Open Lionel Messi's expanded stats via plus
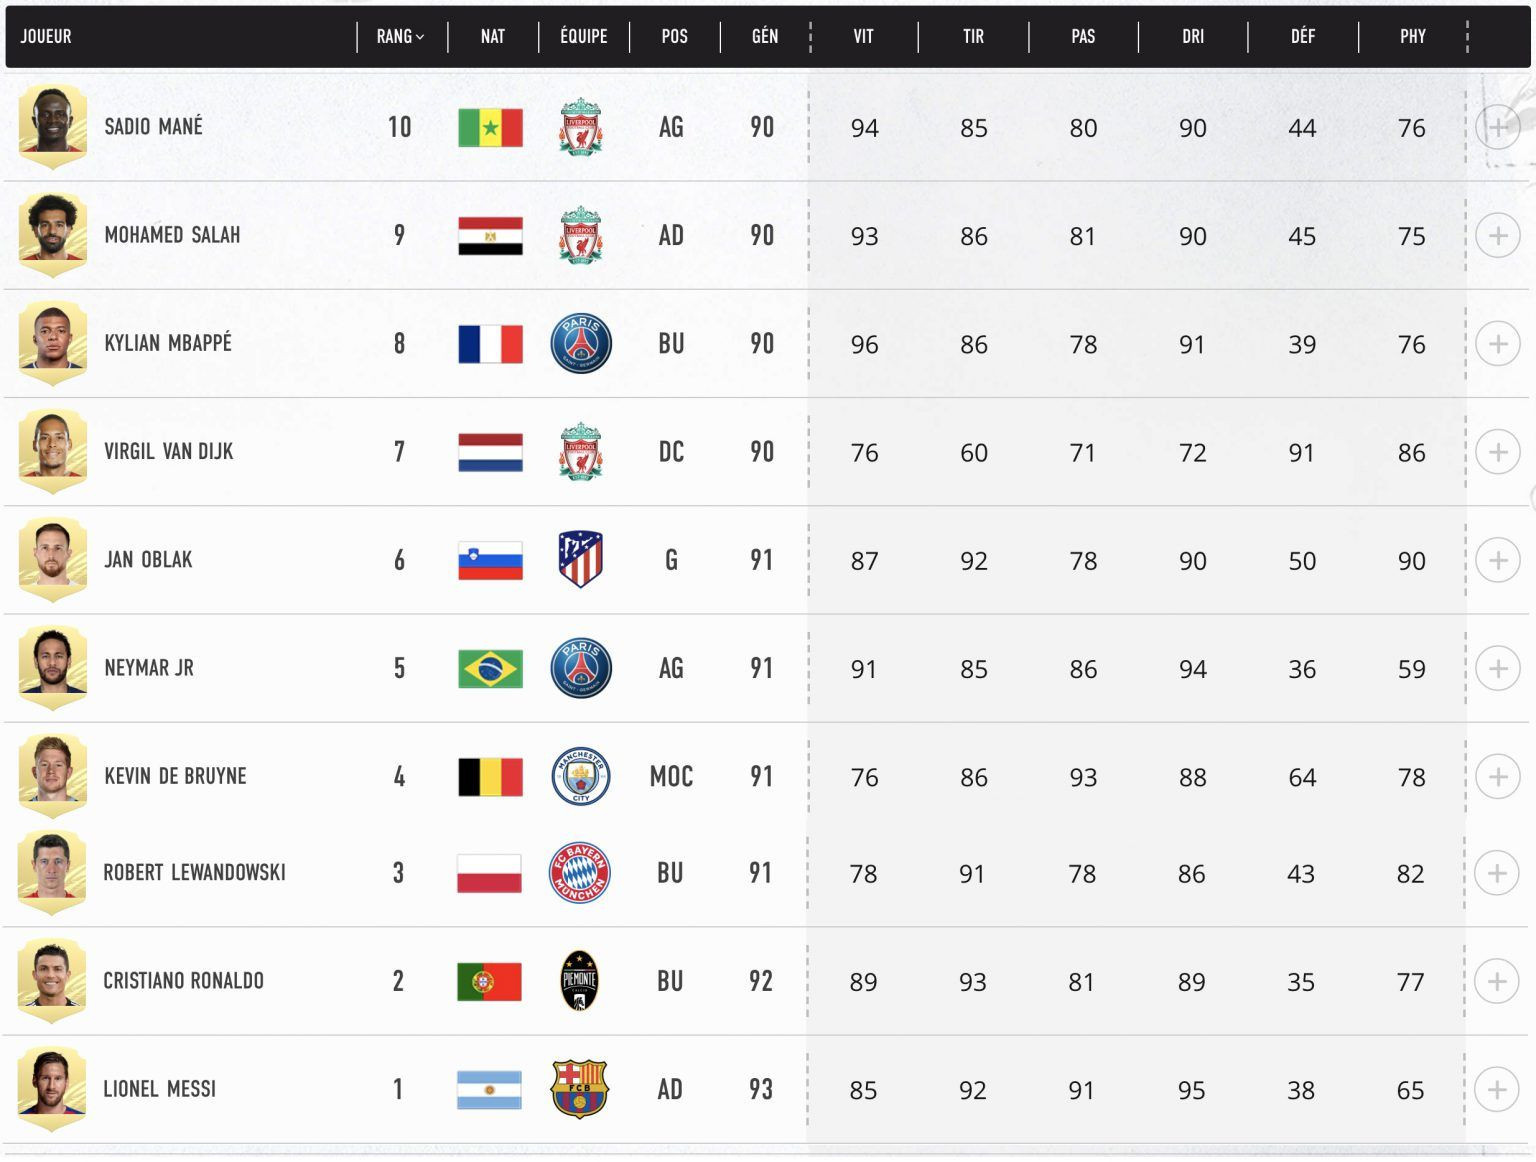The width and height of the screenshot is (1536, 1162). tap(1496, 1089)
